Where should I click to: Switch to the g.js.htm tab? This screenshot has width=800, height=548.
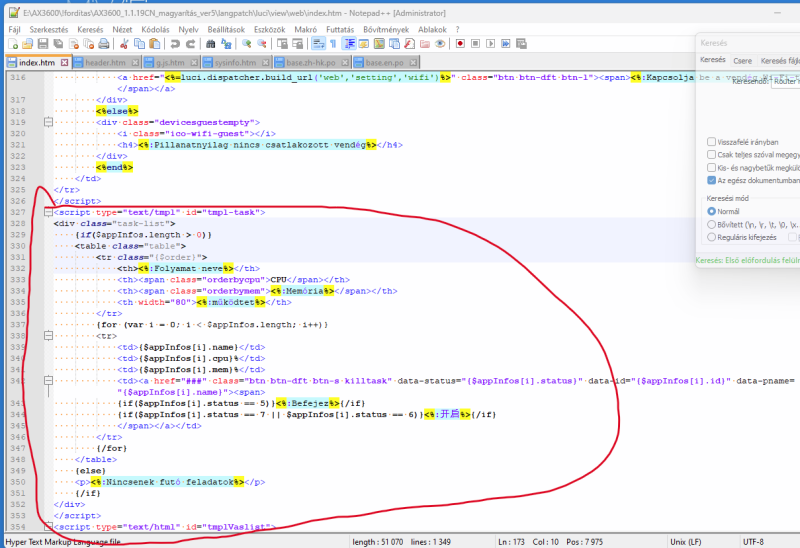coord(170,63)
